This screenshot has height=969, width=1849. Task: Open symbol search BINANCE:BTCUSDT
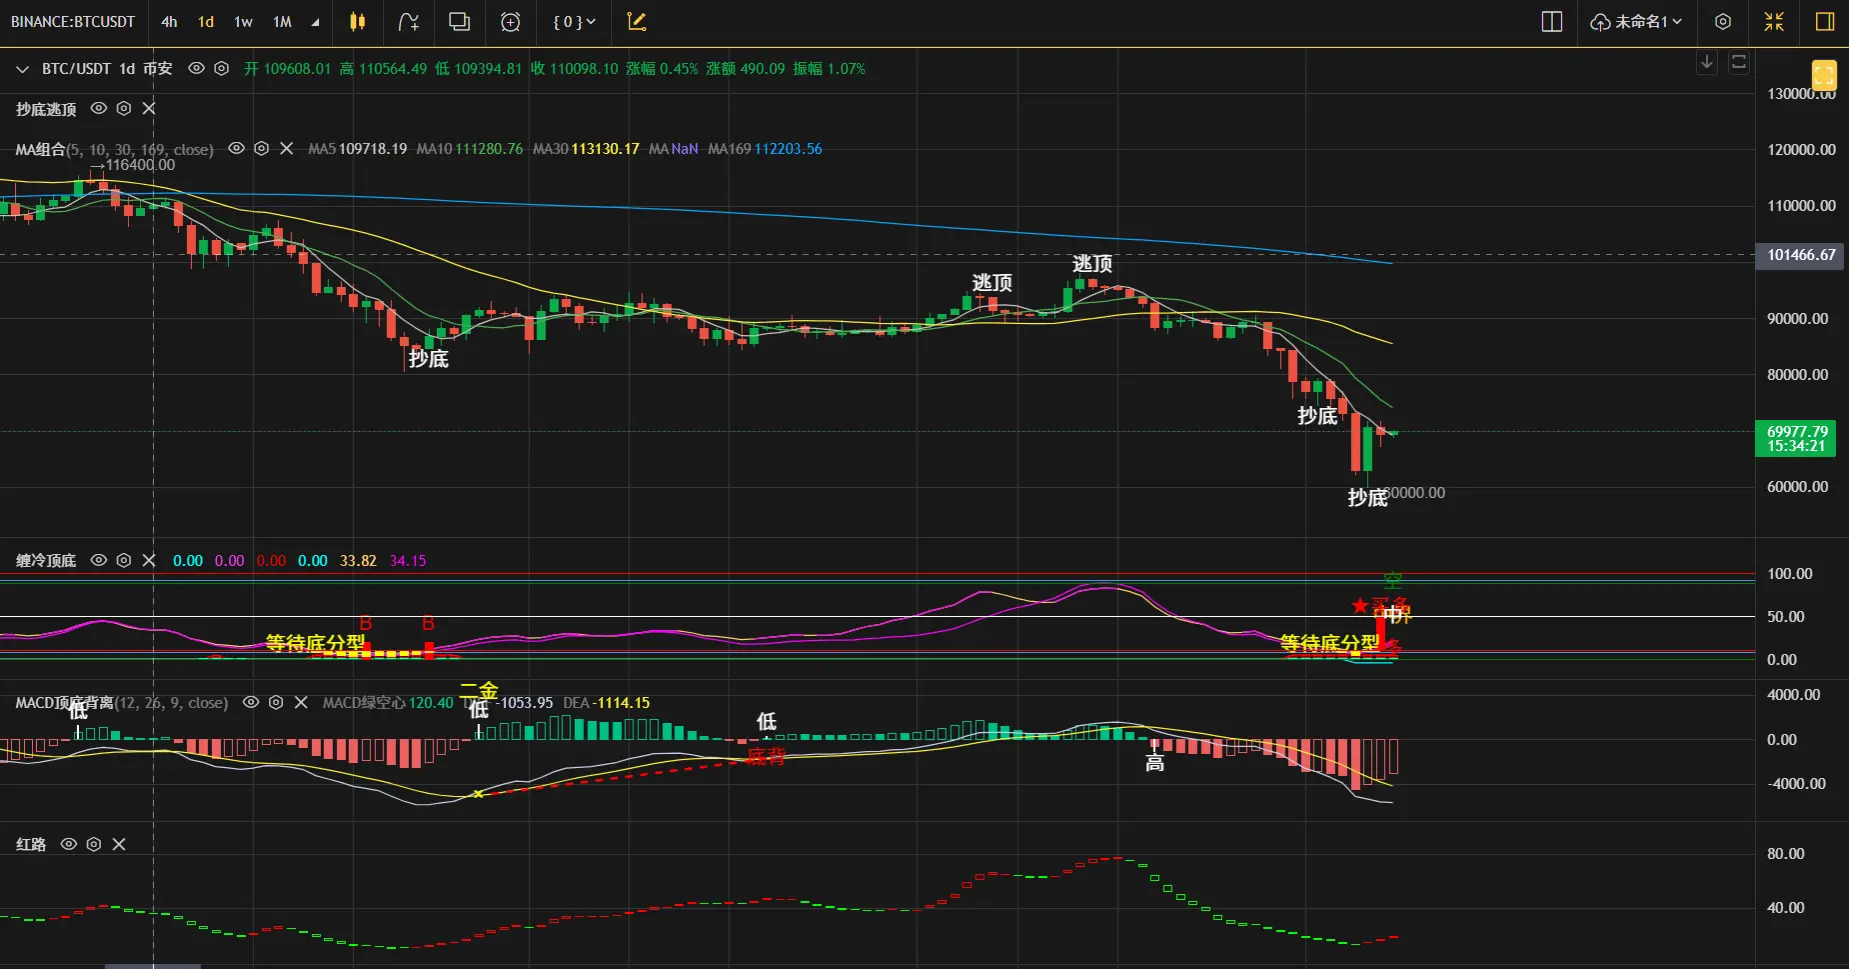coord(73,22)
